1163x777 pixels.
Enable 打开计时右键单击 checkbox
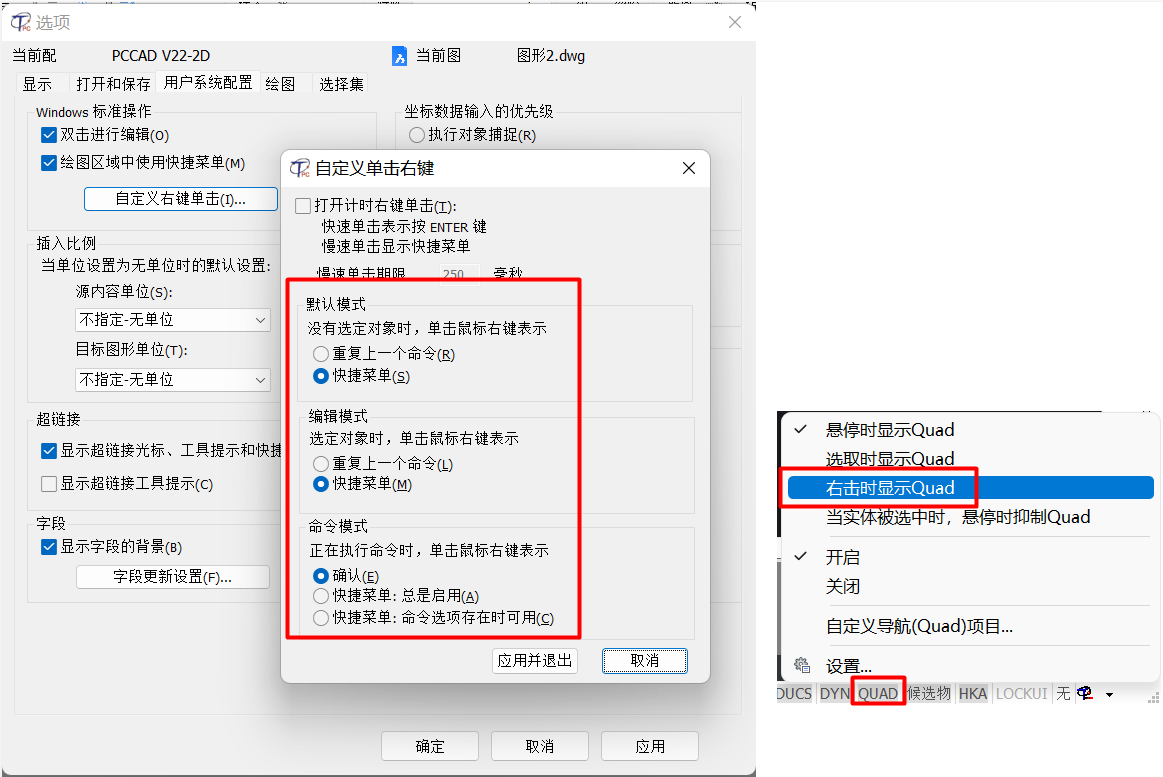pyautogui.click(x=303, y=205)
